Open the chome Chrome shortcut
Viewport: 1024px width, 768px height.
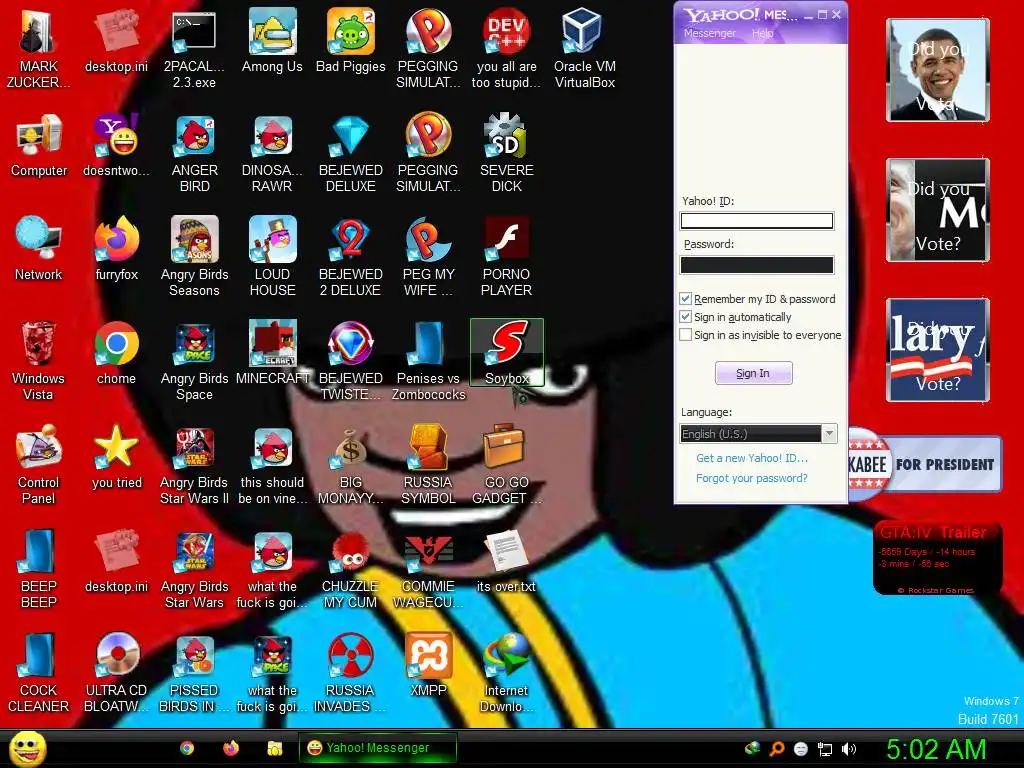116,353
